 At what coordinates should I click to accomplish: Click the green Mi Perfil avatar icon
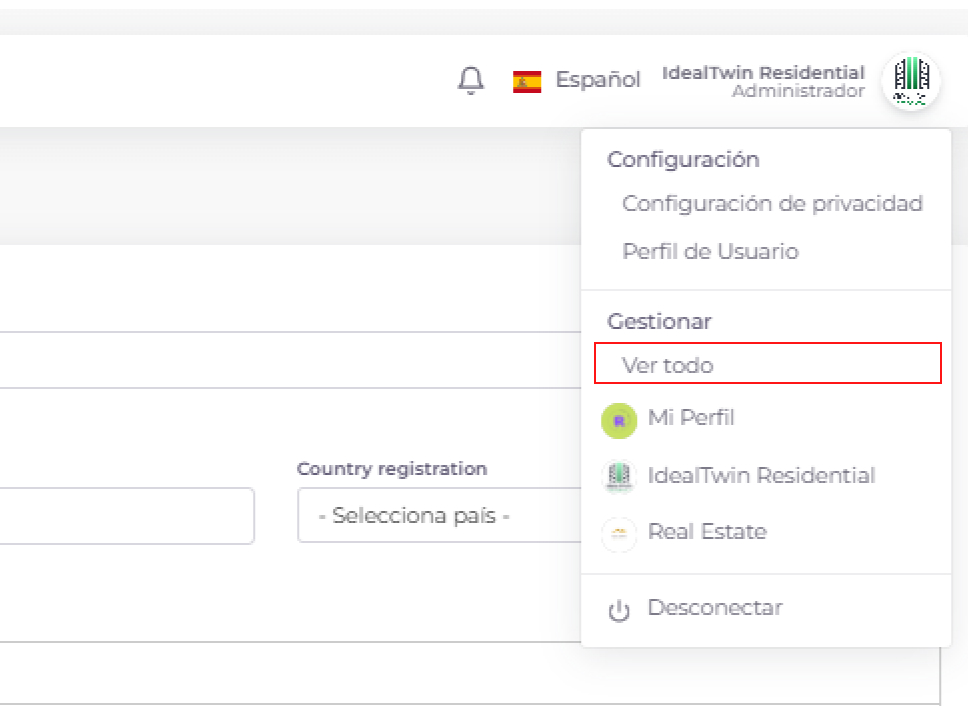[619, 421]
